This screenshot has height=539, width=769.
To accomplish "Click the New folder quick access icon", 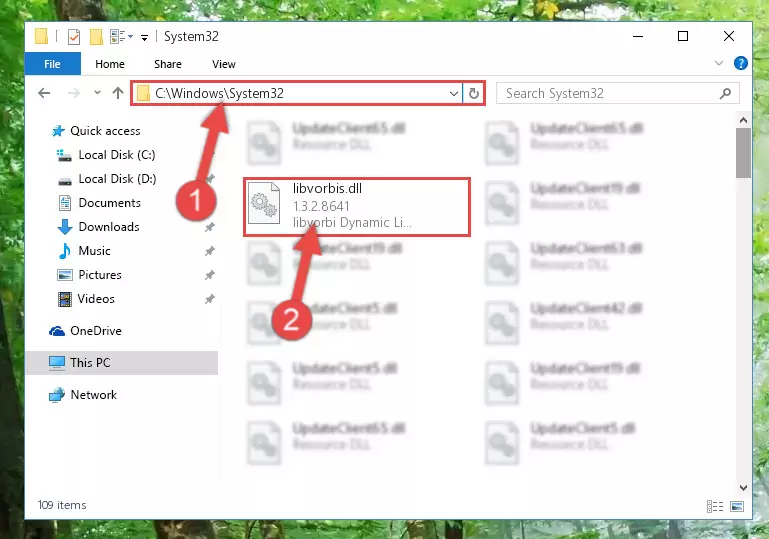I will (x=96, y=37).
